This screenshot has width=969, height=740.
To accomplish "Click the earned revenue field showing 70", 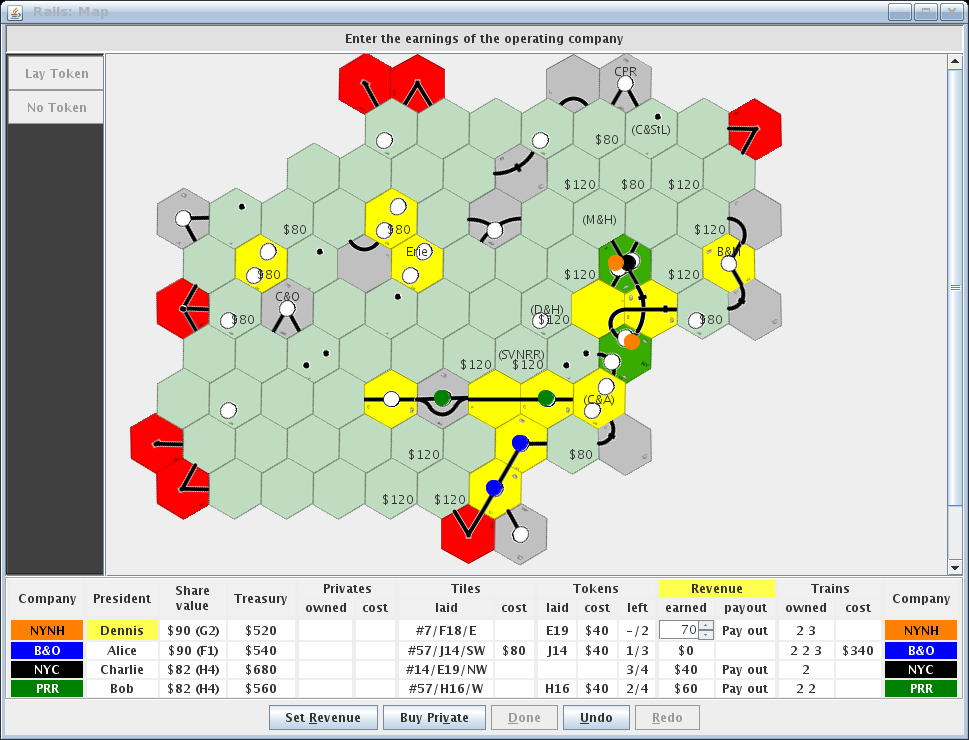I will click(x=679, y=630).
